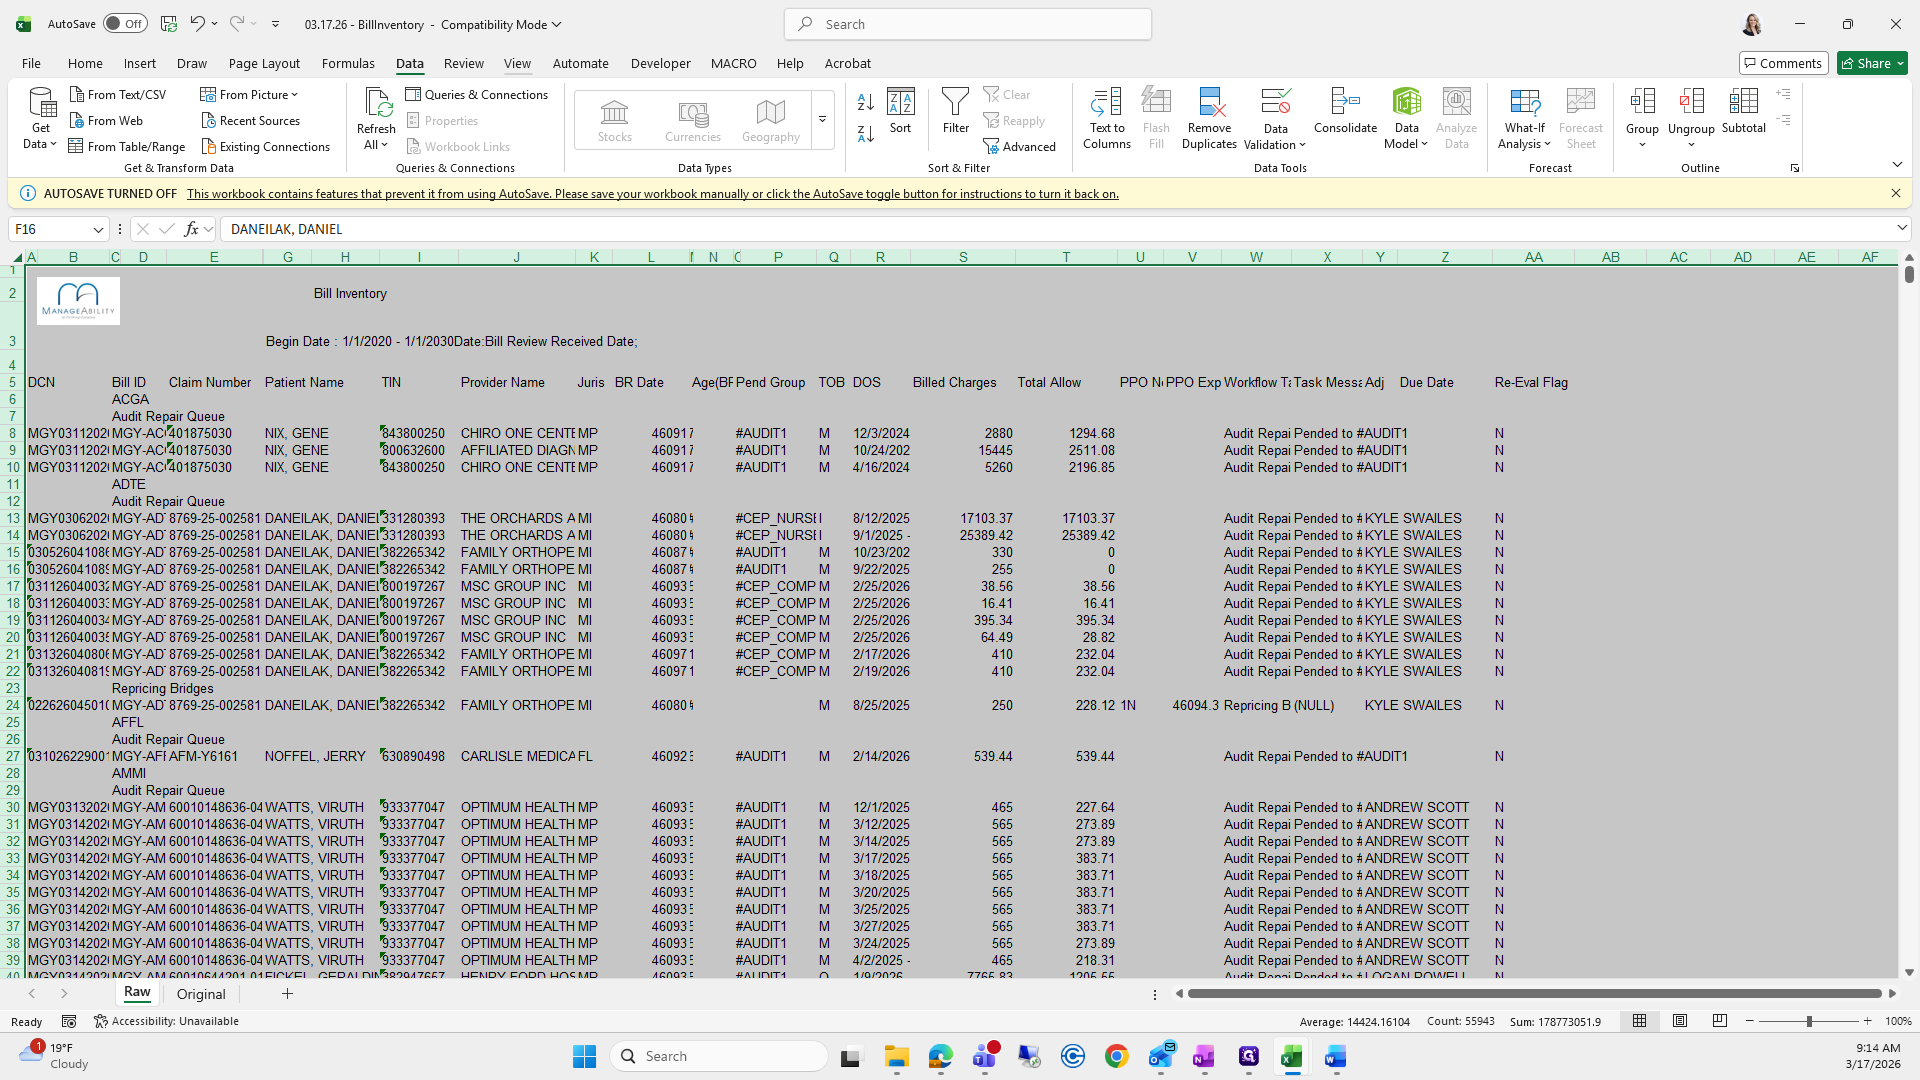Toggle the AutoSave switch

[x=125, y=24]
